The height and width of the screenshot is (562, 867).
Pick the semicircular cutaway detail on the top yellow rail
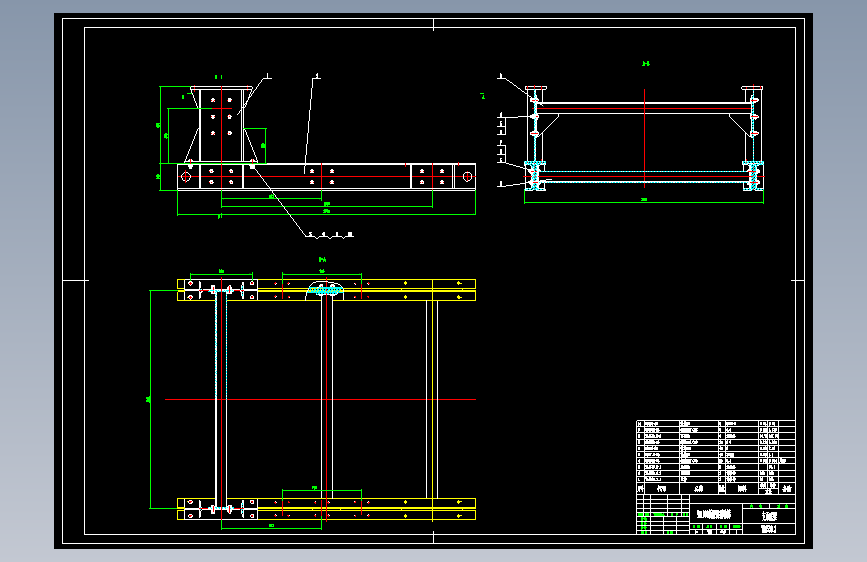click(x=325, y=290)
